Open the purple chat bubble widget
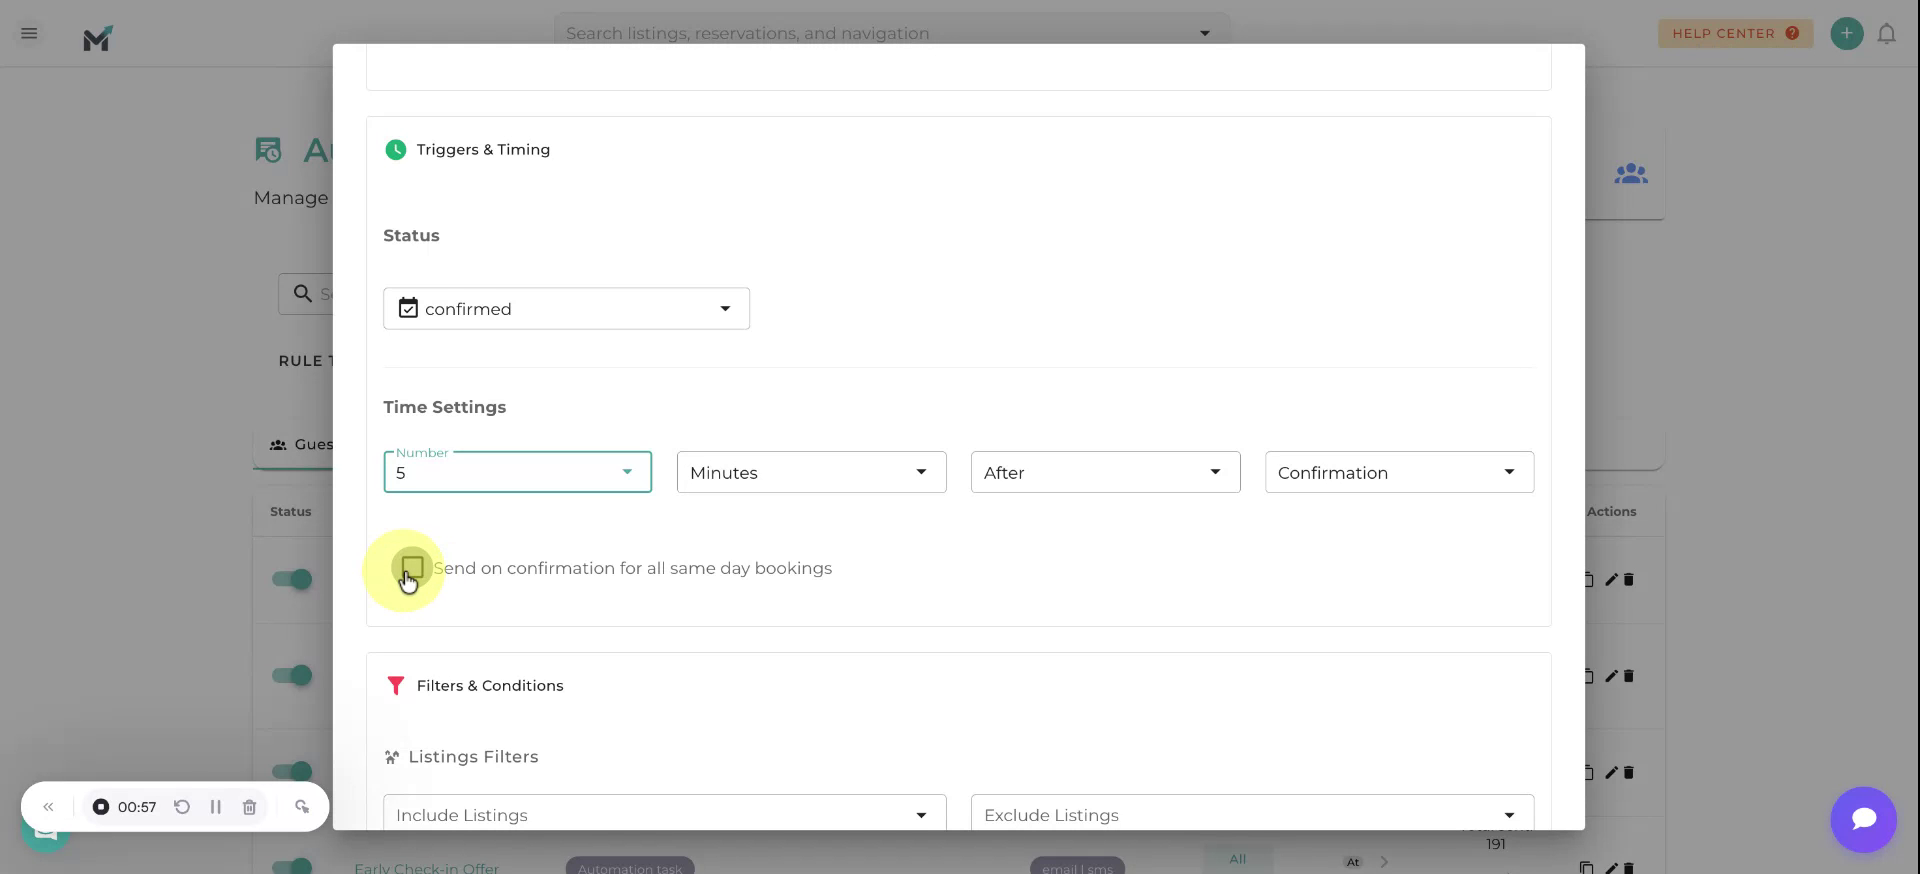The image size is (1920, 874). [1863, 819]
